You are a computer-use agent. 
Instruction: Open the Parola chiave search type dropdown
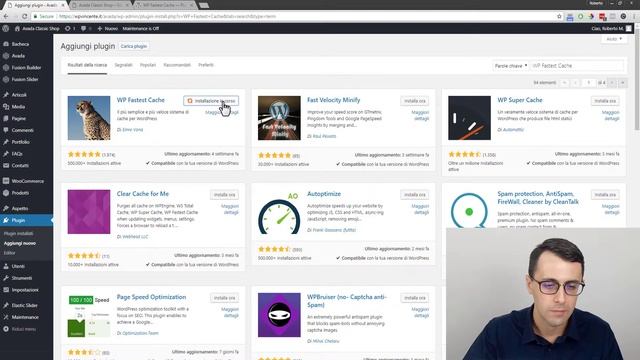pyautogui.click(x=511, y=66)
